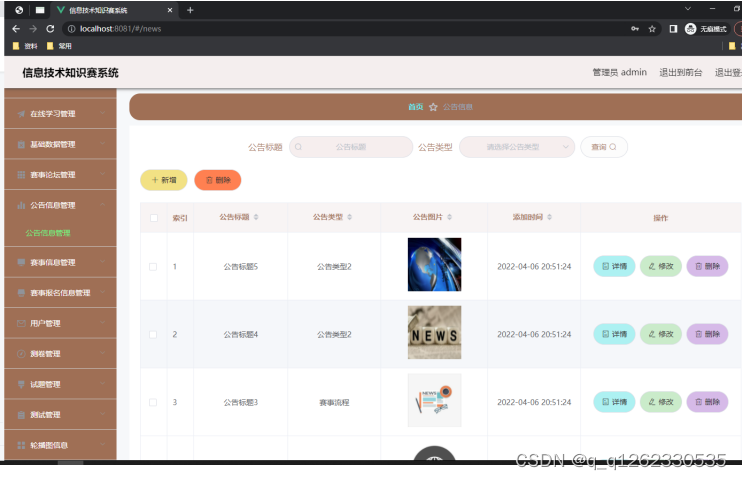Click the 新增 add button
Screen dimensions: 742x480
click(164, 180)
